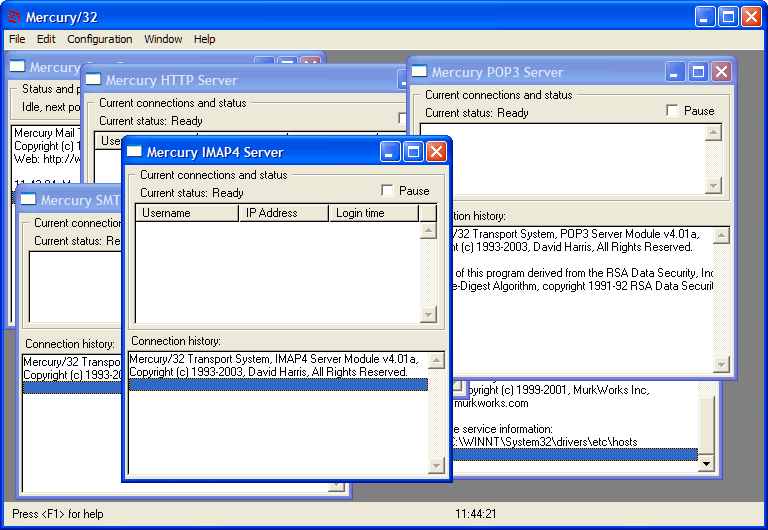The height and width of the screenshot is (530, 768).
Task: Select IMAP4 'Copyright (c) 1993-2003, David Harris' line
Action: pos(278,372)
